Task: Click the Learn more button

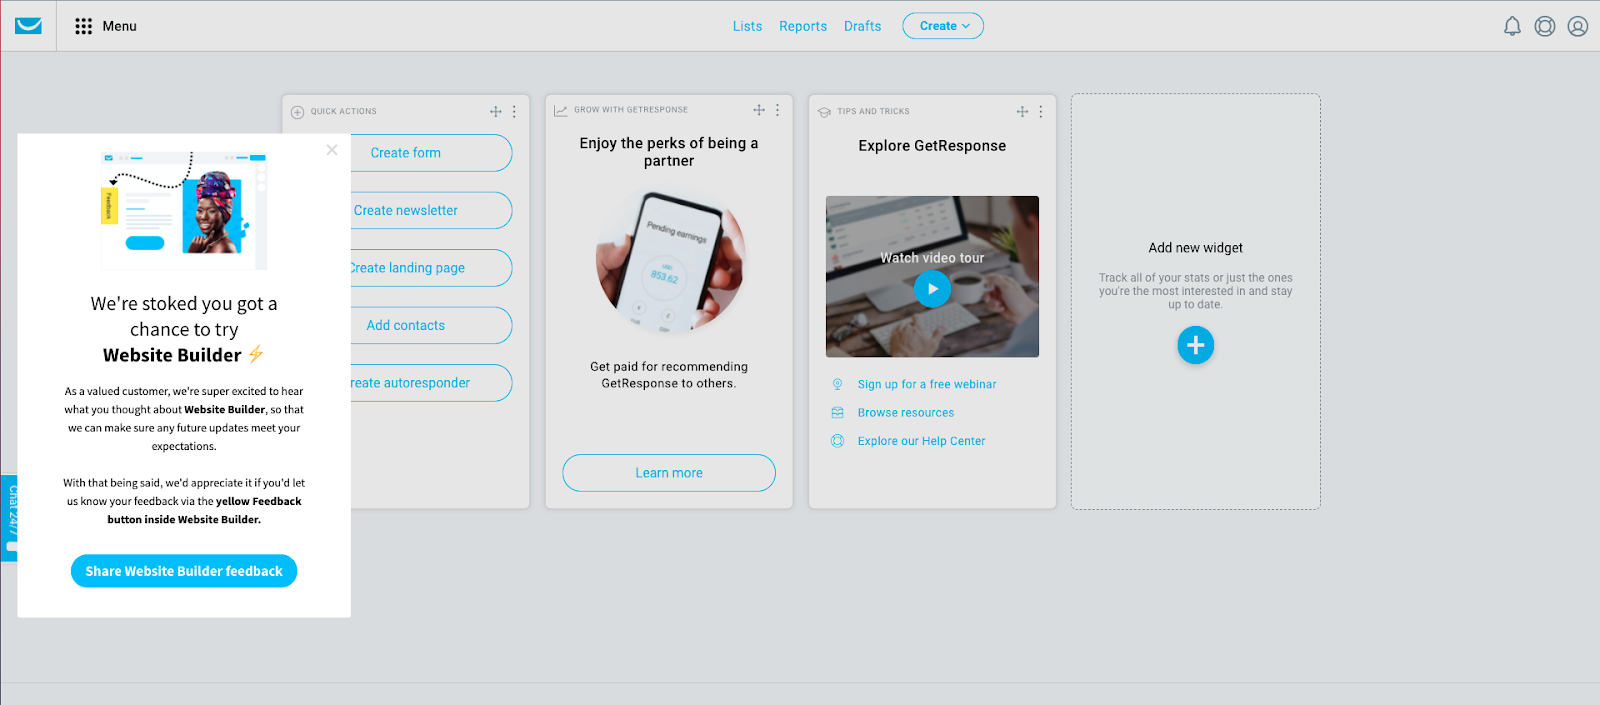Action: click(x=669, y=473)
